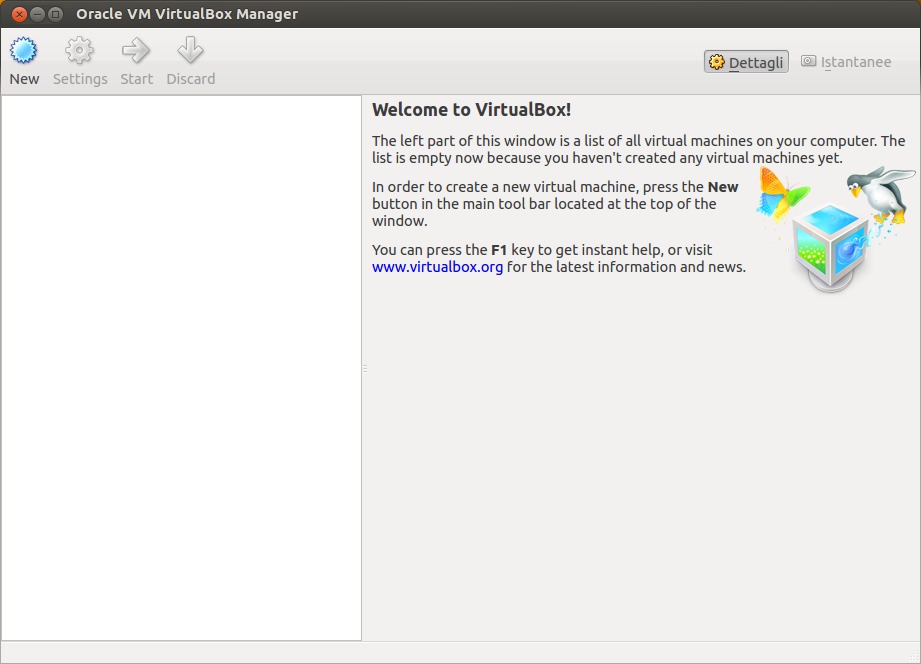Close the VirtualBox Manager window
Screen dimensions: 921x664
(19, 14)
